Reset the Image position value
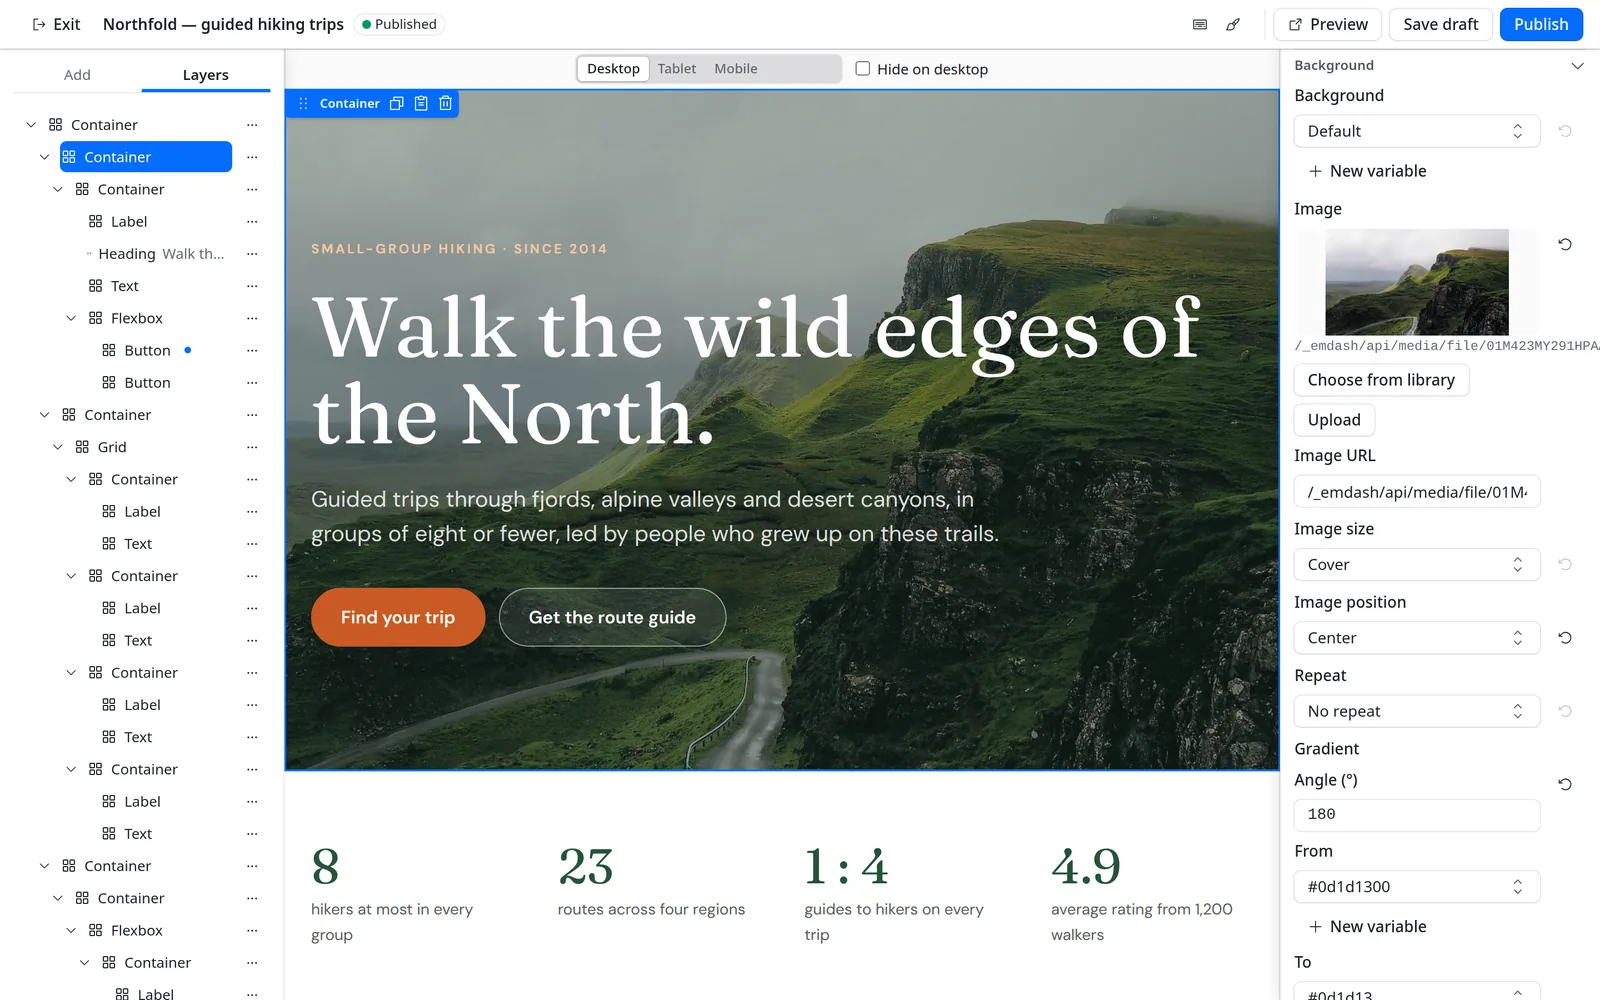This screenshot has width=1600, height=1000. point(1565,638)
